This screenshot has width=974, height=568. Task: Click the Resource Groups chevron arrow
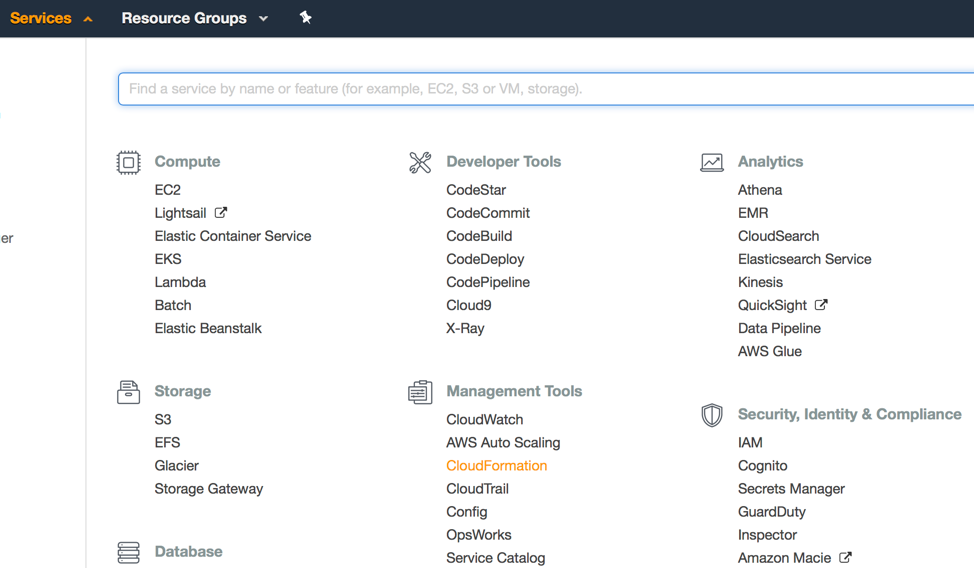click(x=263, y=19)
